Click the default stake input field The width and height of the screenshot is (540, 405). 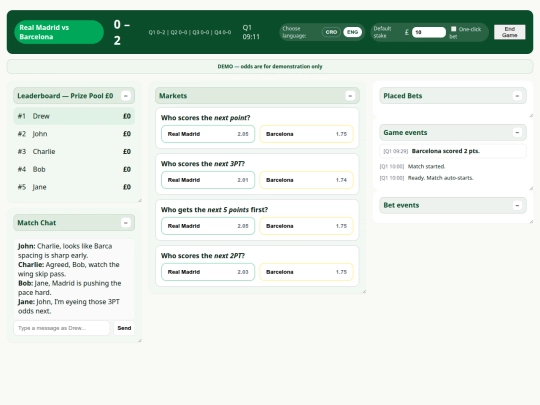pyautogui.click(x=428, y=32)
